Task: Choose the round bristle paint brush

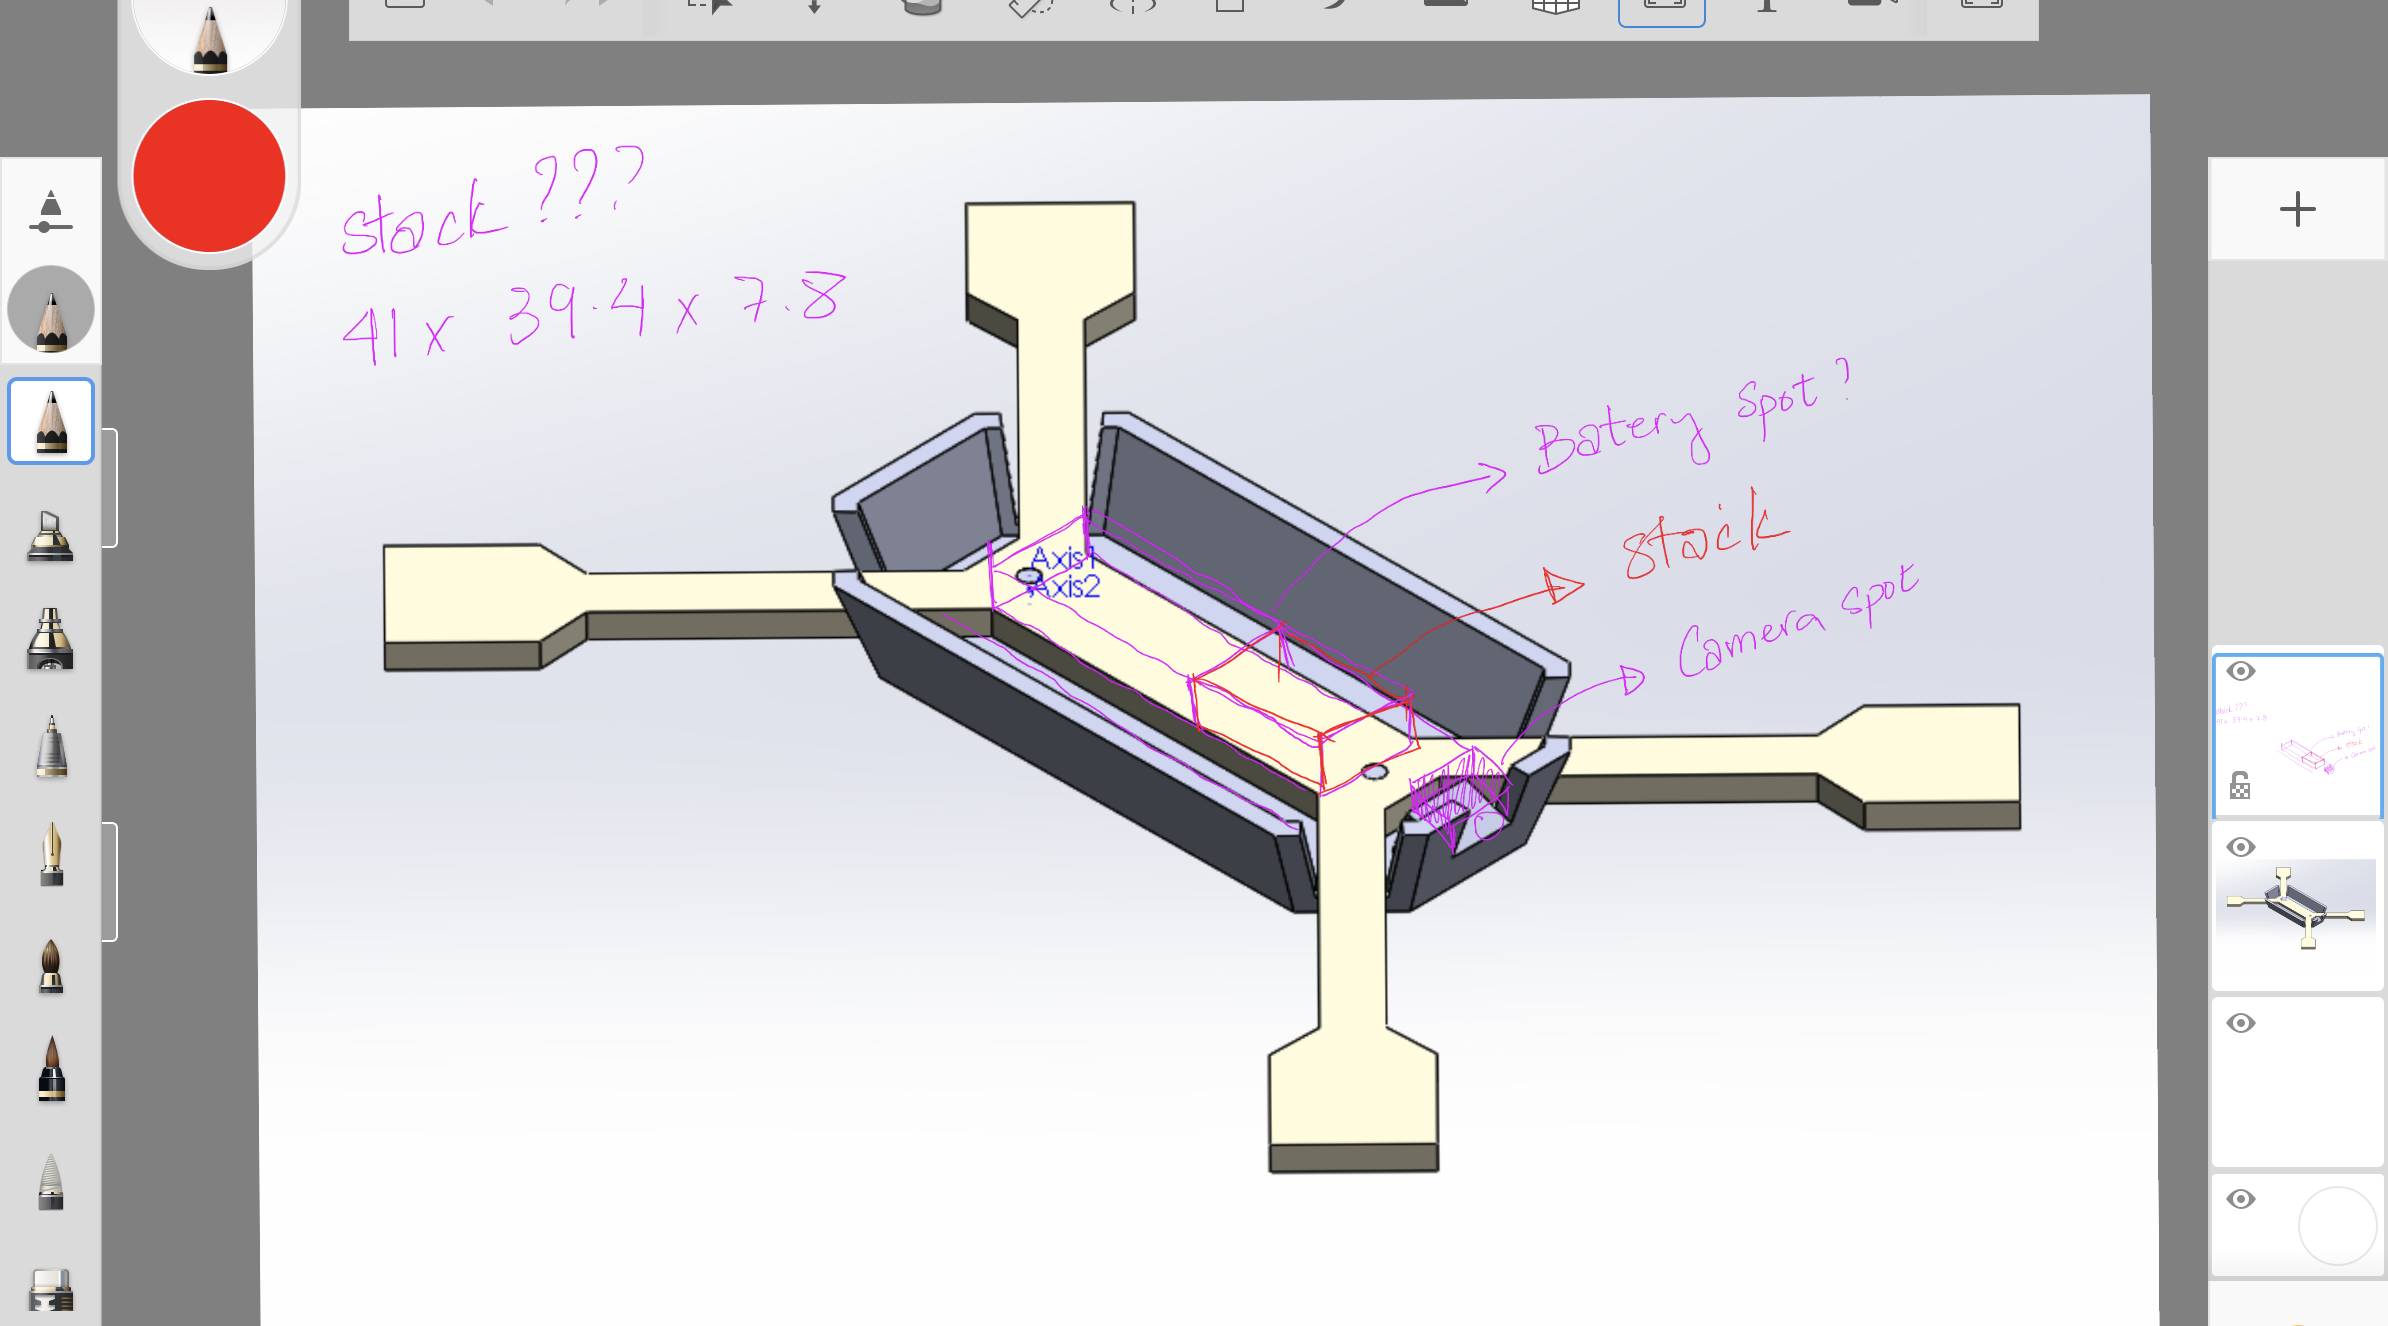Action: point(51,966)
